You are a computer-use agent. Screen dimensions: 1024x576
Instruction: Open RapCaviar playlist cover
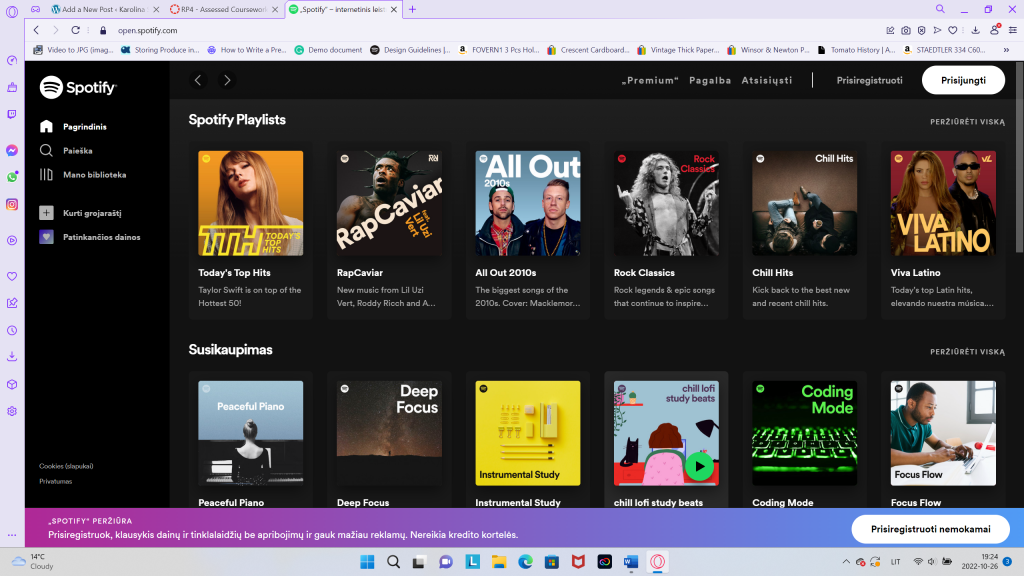point(389,203)
